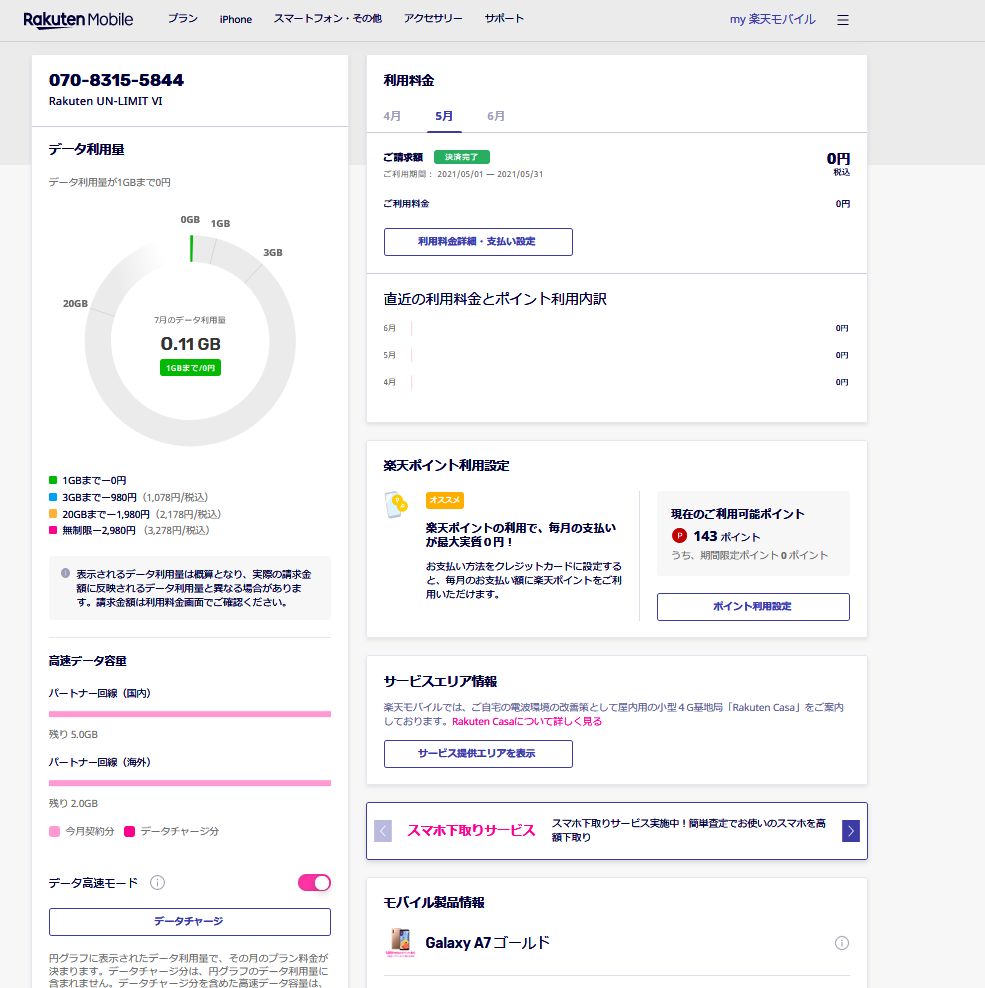This screenshot has width=985, height=988.
Task: Open the アクセサリー menu
Action: point(433,19)
